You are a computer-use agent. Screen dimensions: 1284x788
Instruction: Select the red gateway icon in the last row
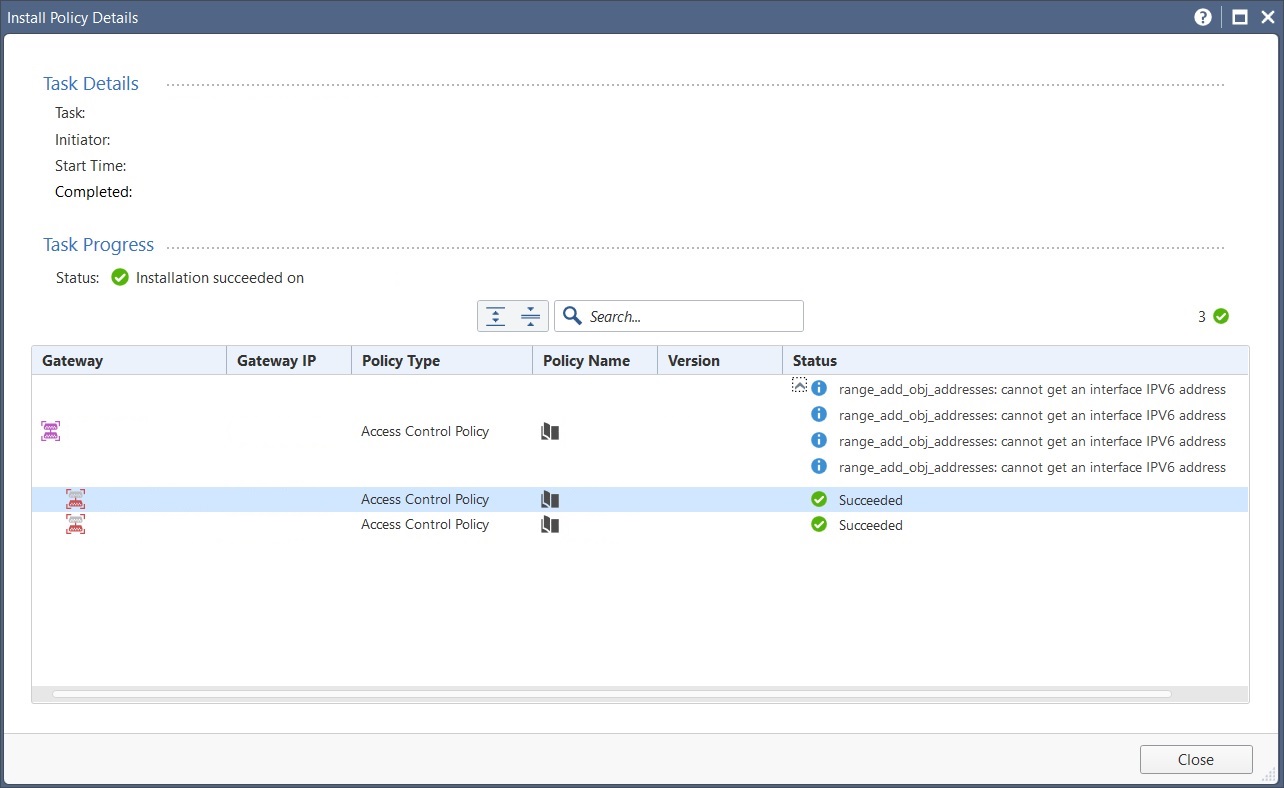point(76,524)
